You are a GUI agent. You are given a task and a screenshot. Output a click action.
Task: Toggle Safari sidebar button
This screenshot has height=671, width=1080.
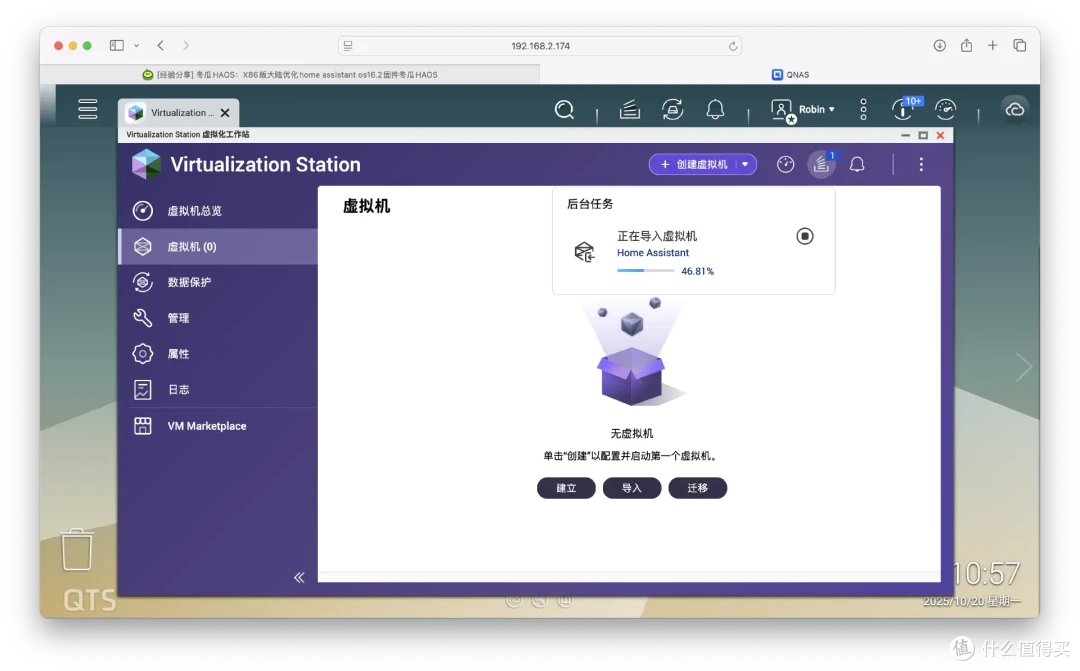click(x=116, y=45)
